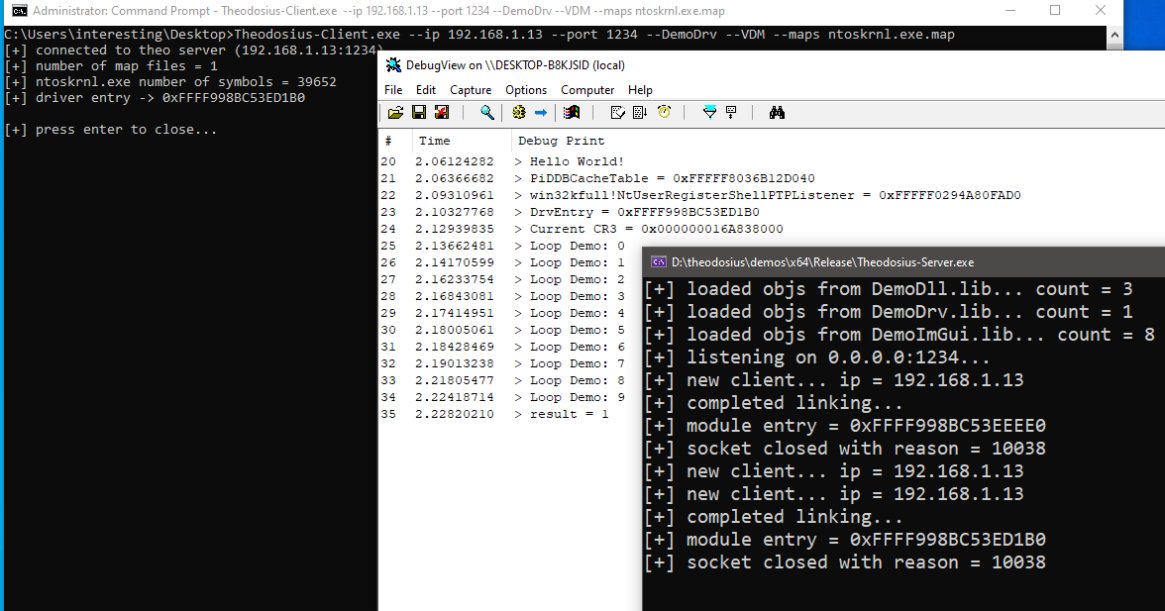
Task: Toggle the Capture Kernel gear icon
Action: [519, 113]
